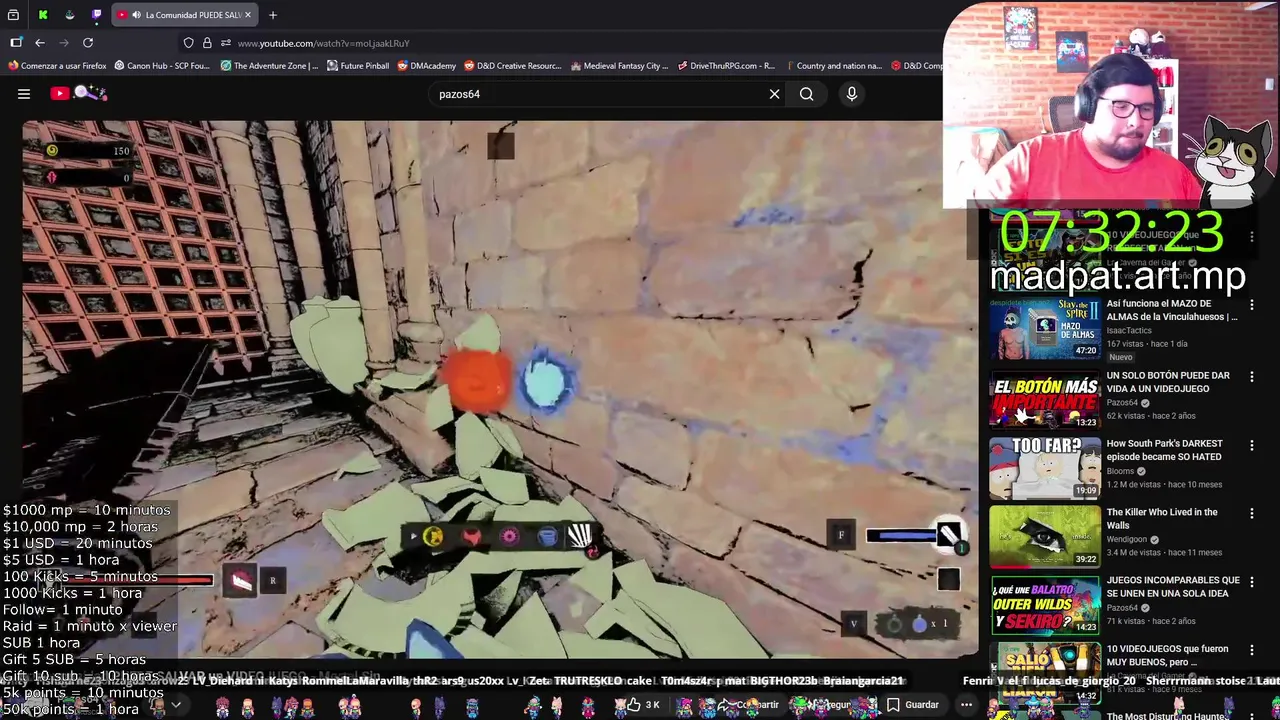Go forward one page

64,43
